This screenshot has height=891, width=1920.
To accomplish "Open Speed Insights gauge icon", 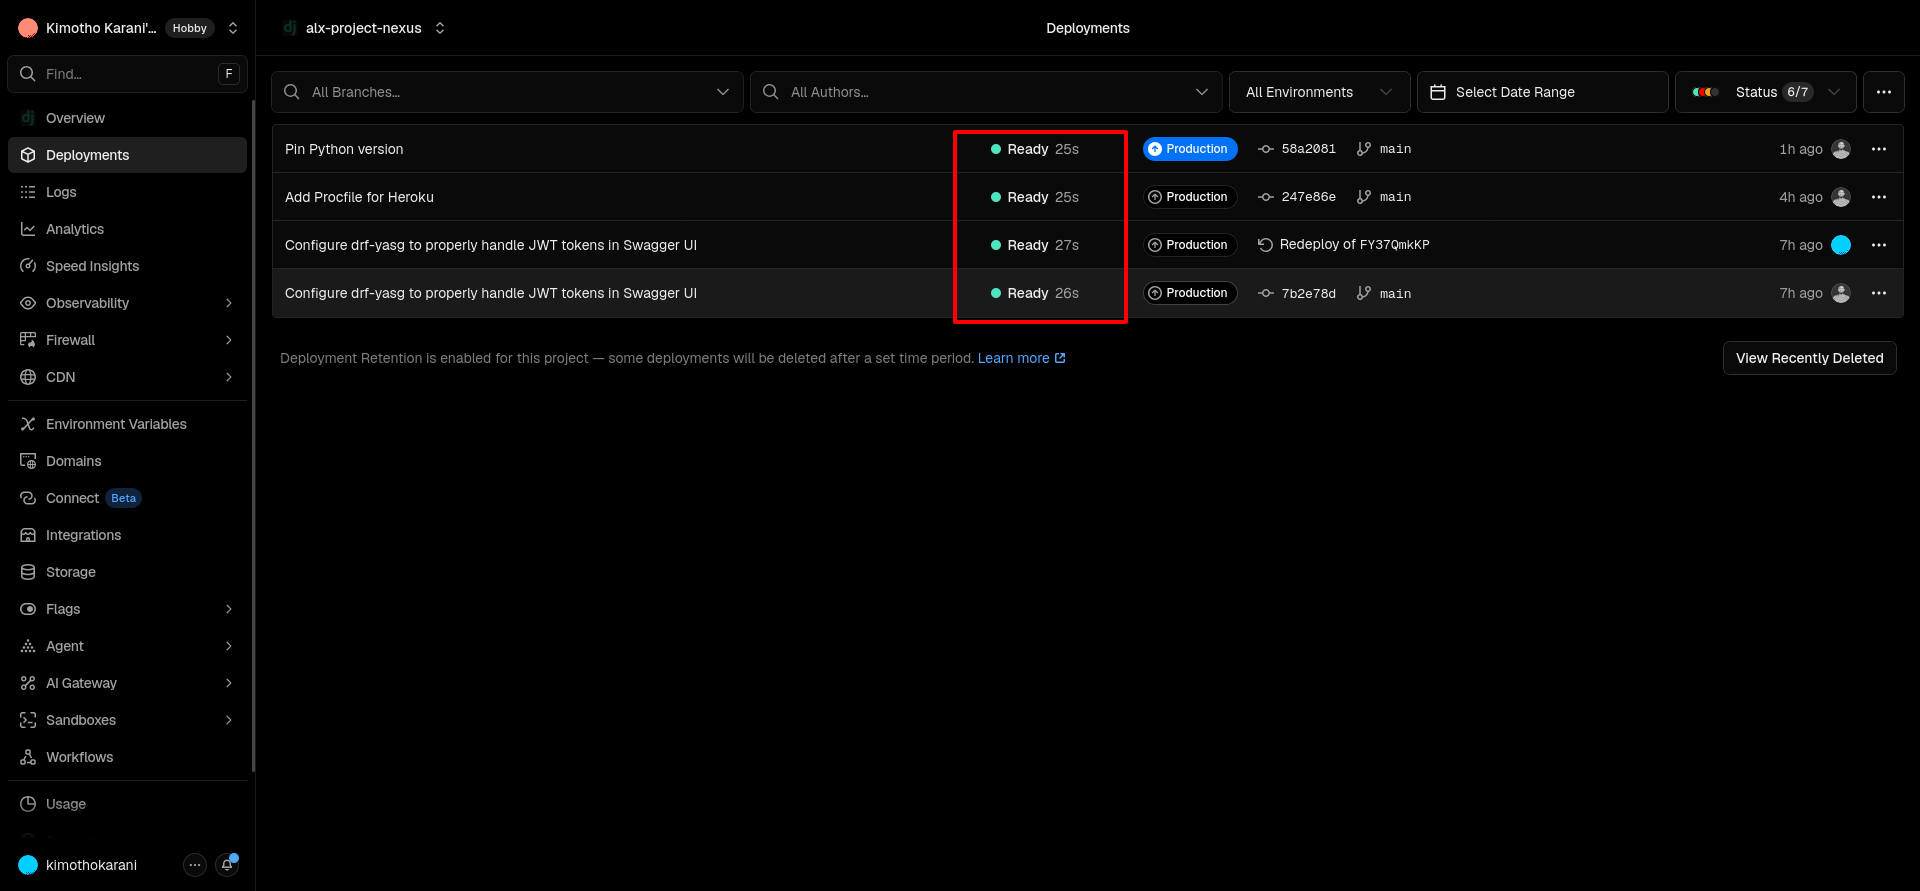I will coord(28,266).
